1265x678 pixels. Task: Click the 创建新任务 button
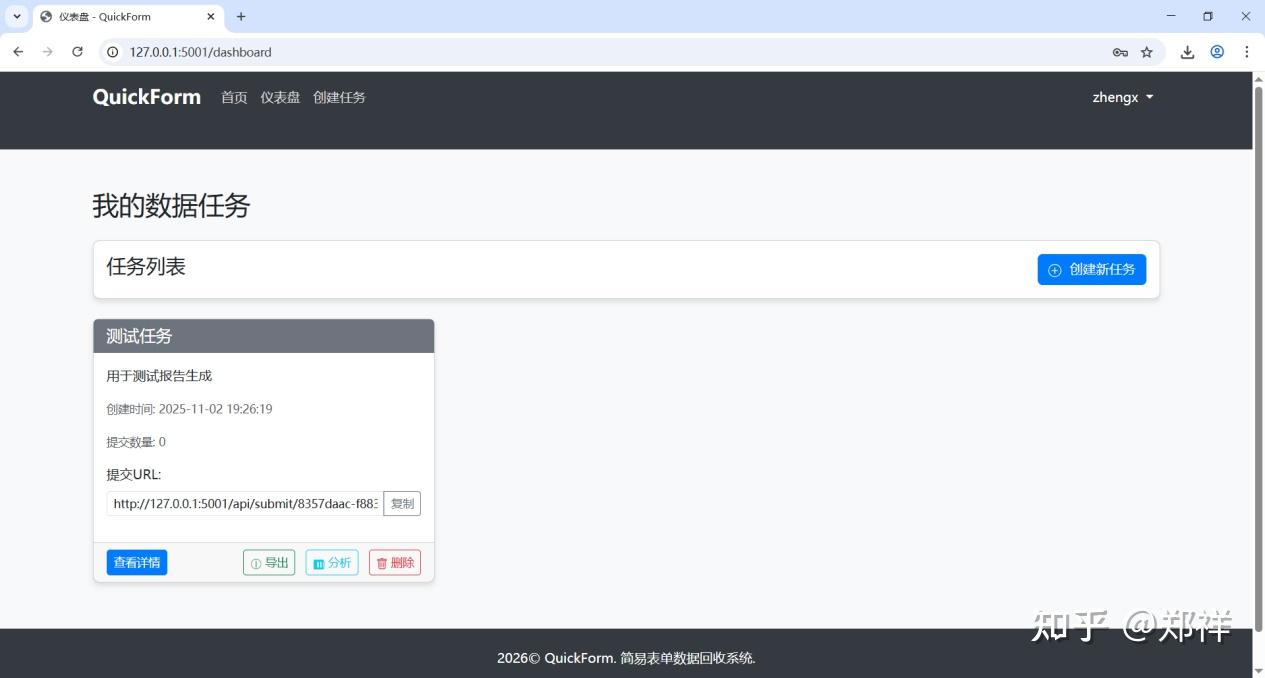(1092, 269)
